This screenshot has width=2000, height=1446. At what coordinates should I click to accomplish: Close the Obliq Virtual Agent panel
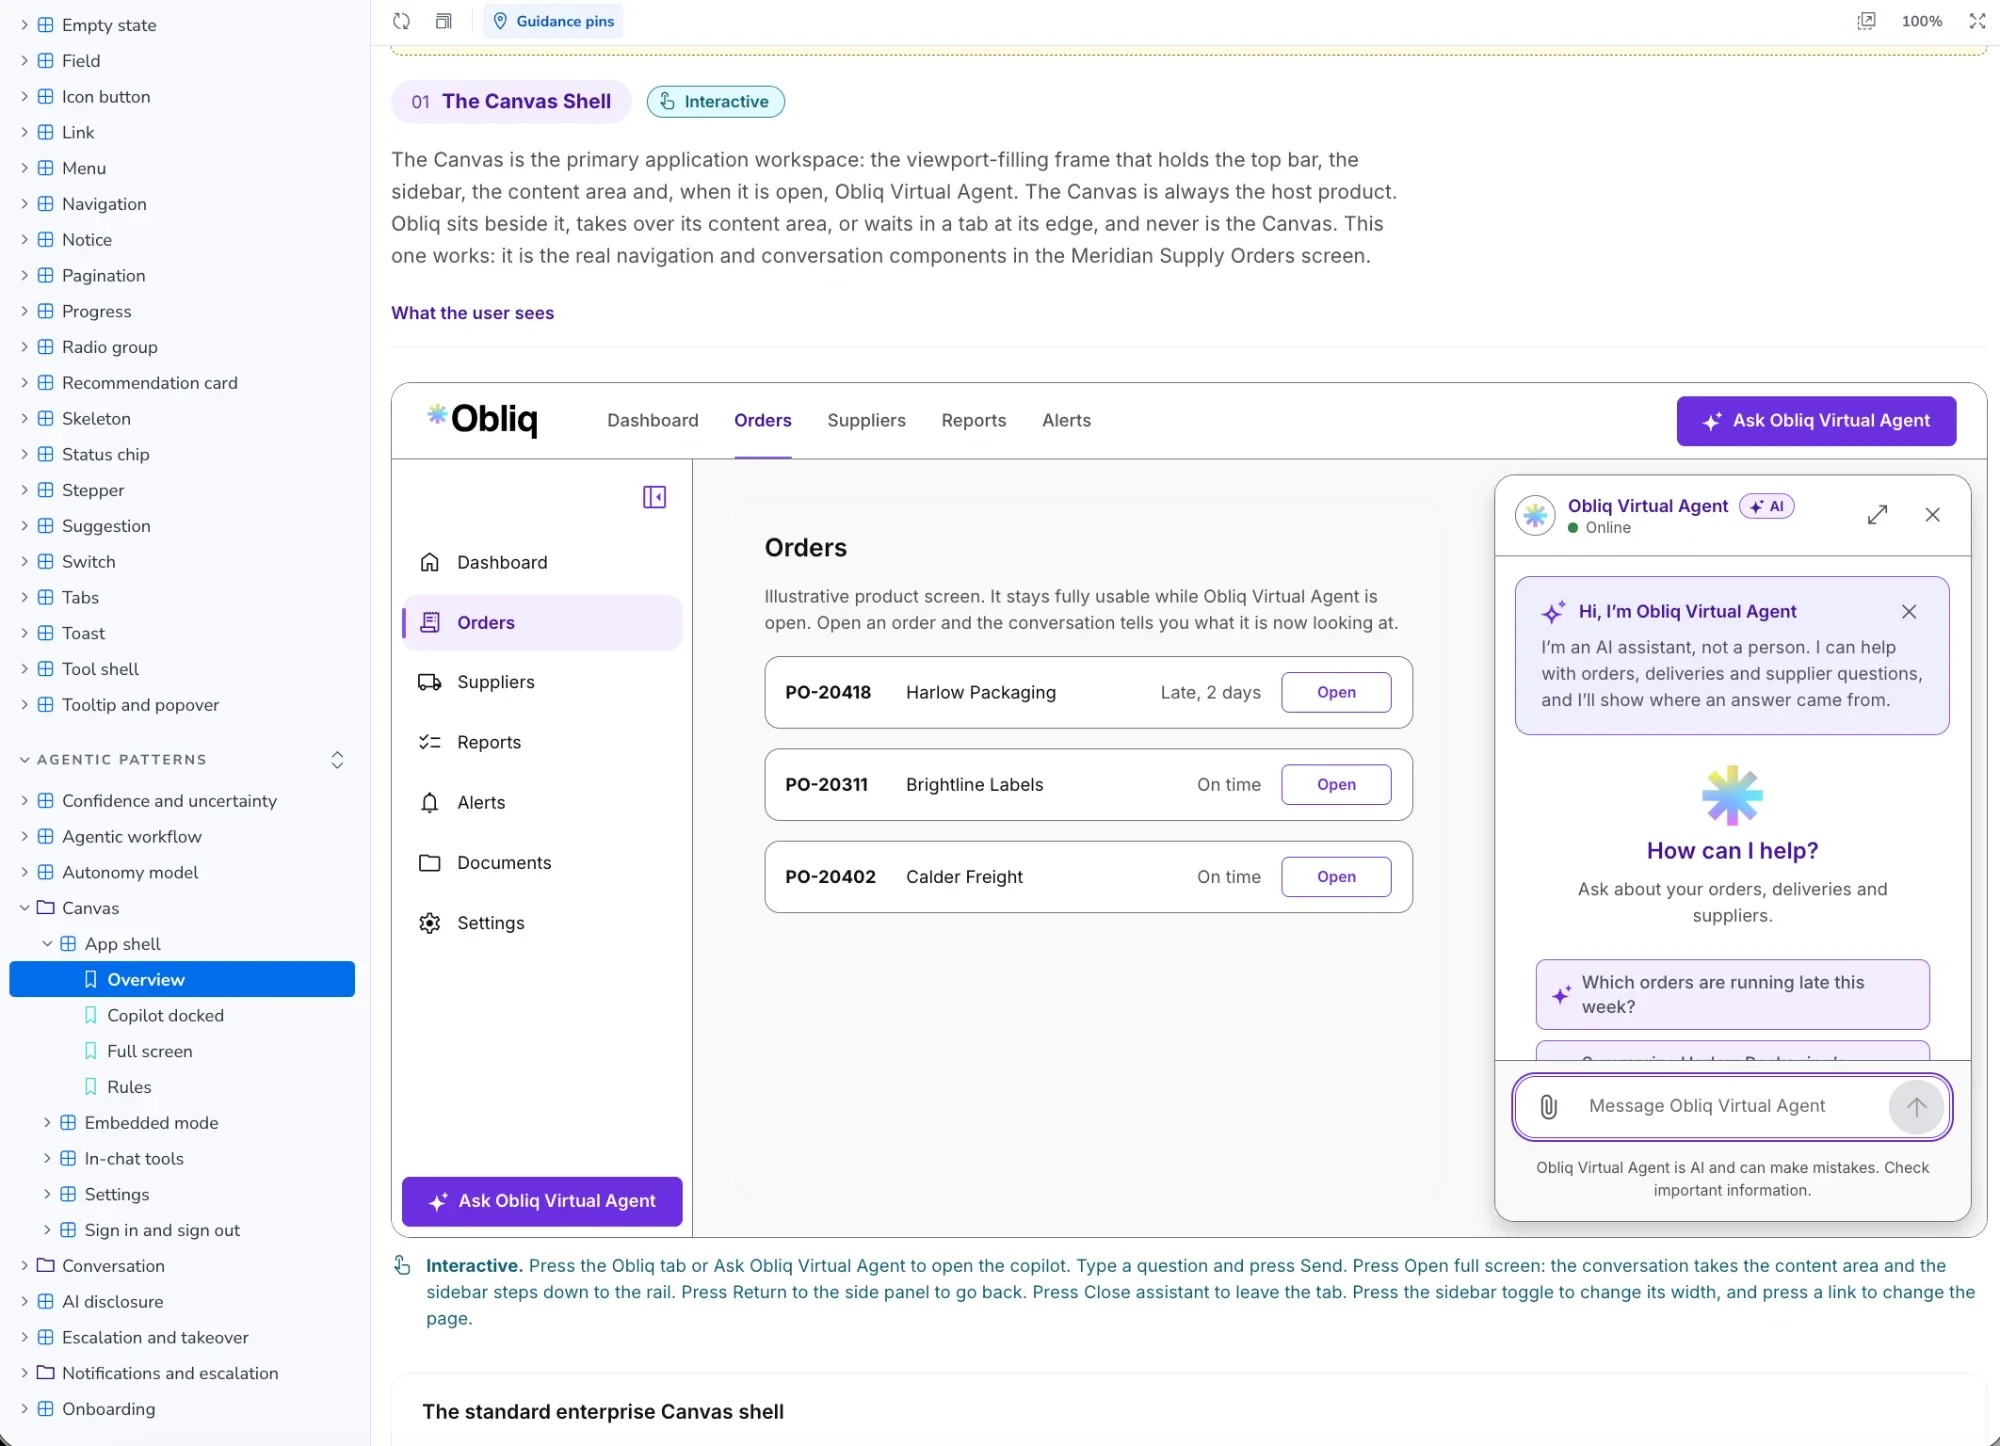coord(1932,515)
